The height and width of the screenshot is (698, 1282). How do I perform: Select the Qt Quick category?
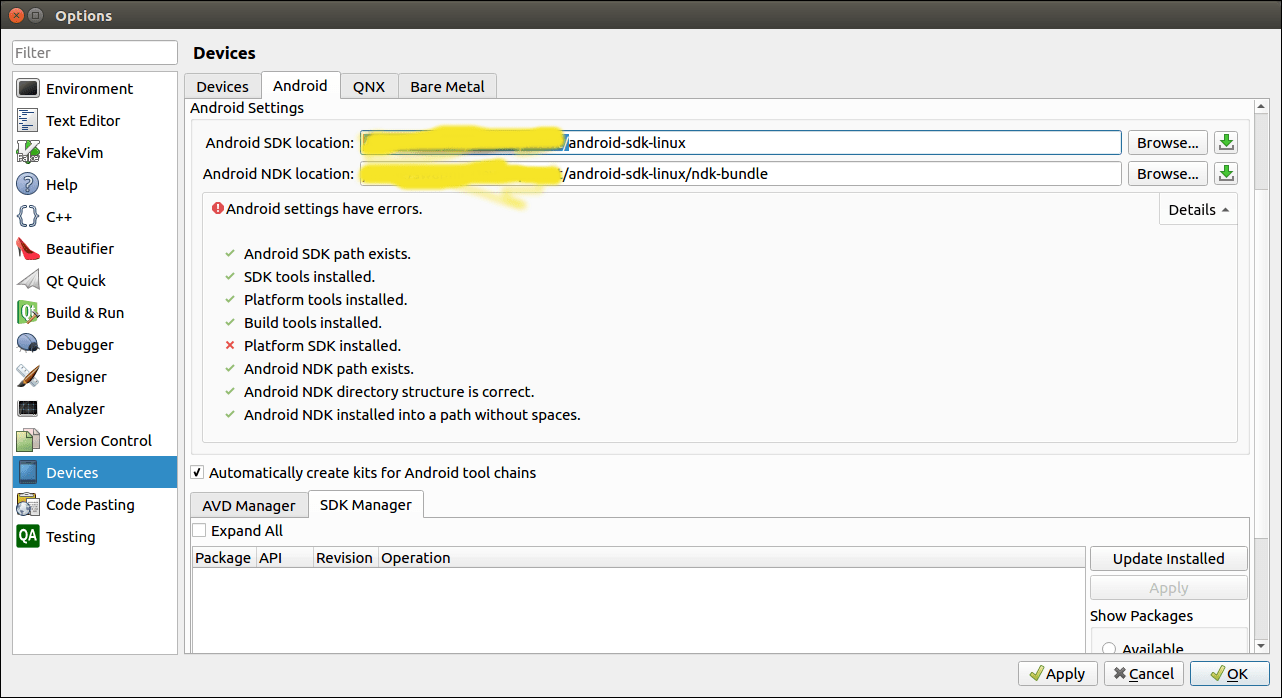[x=95, y=281]
